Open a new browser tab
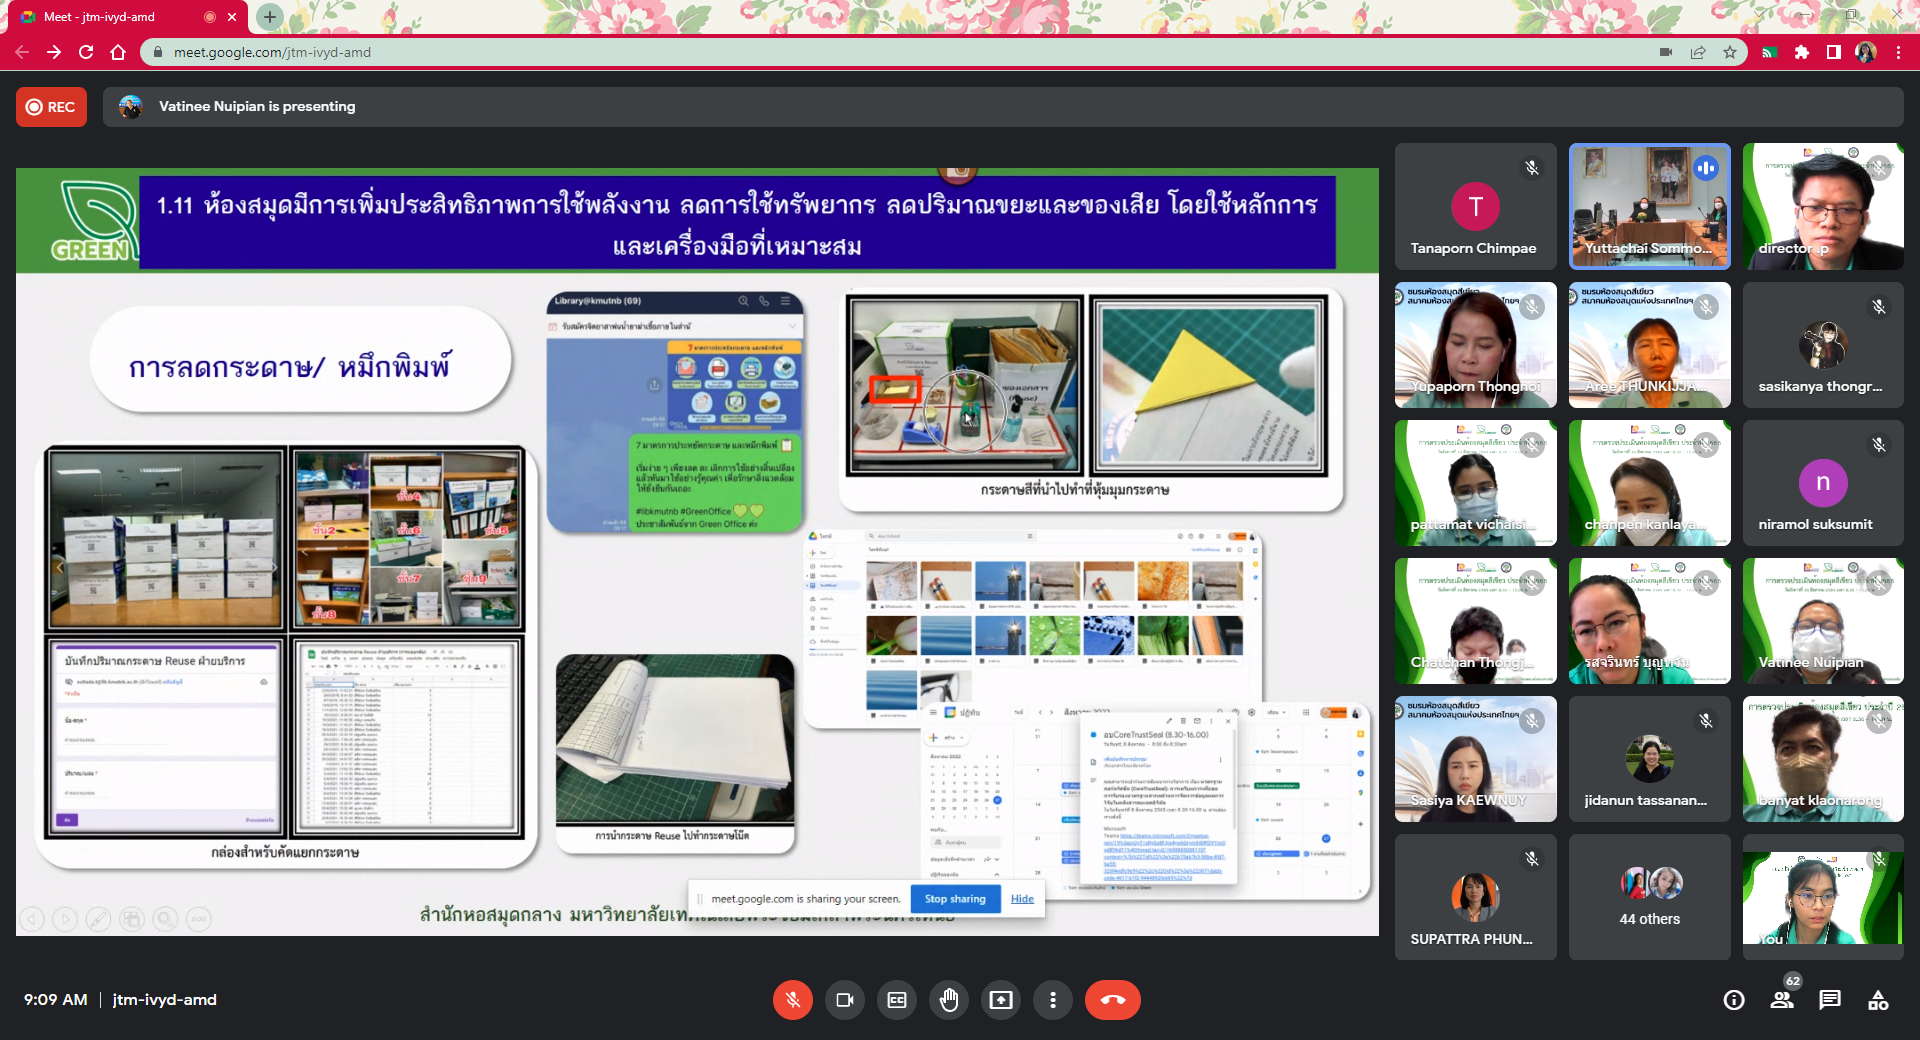Image resolution: width=1920 pixels, height=1040 pixels. point(270,17)
